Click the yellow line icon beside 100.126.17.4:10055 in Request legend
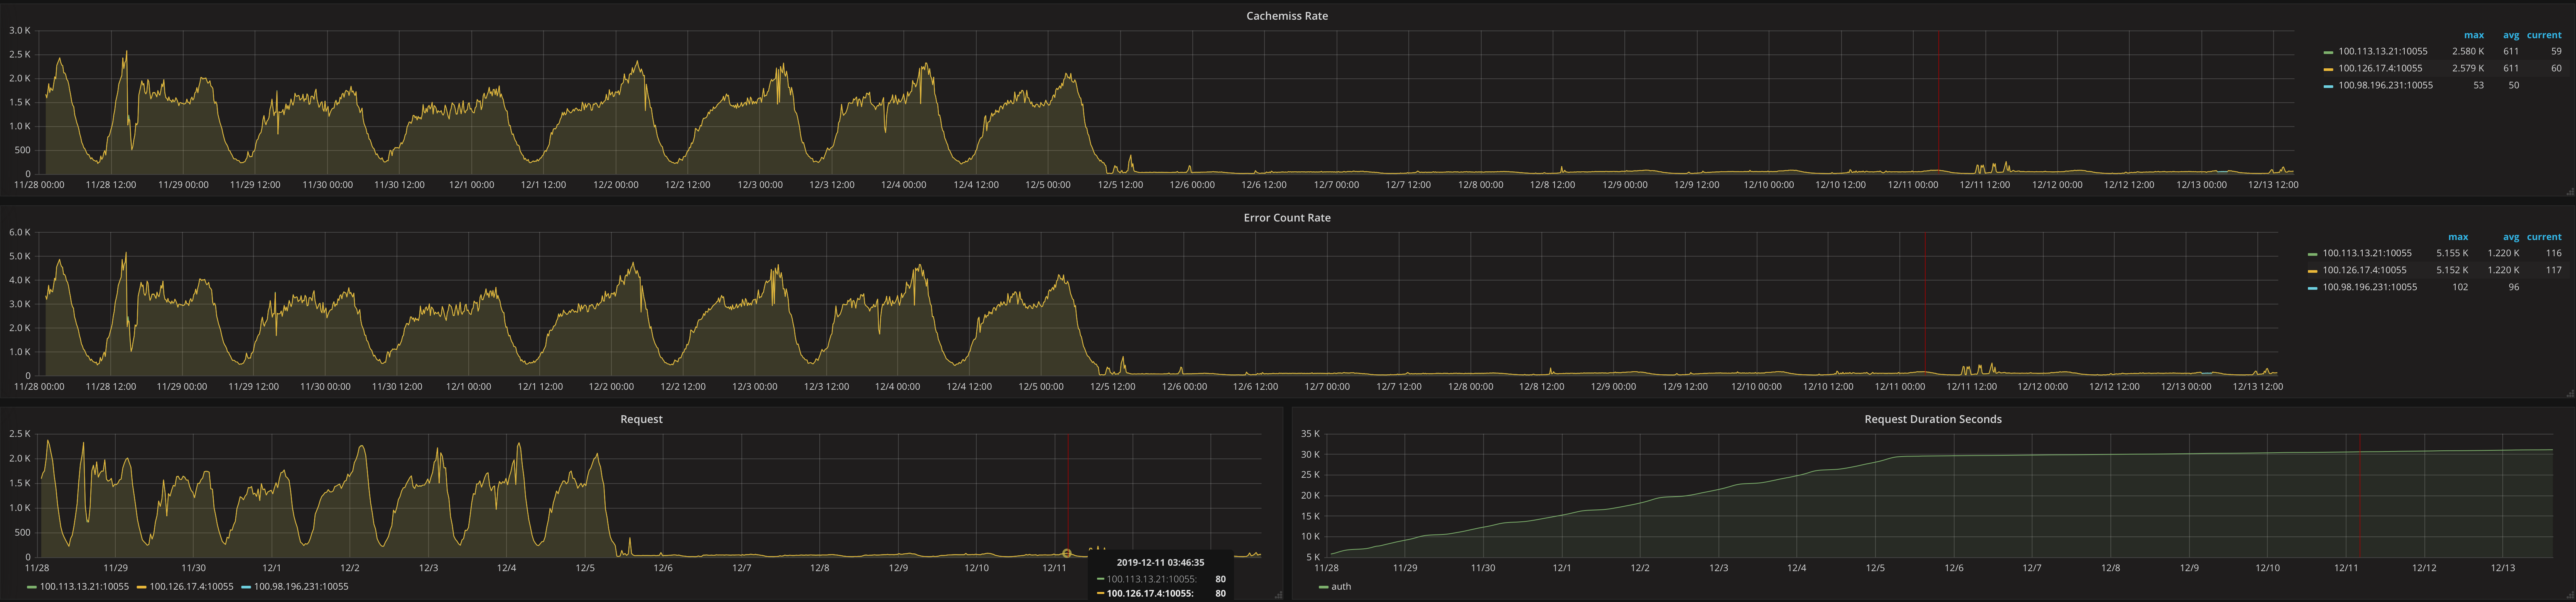This screenshot has width=2576, height=602. tap(142, 587)
